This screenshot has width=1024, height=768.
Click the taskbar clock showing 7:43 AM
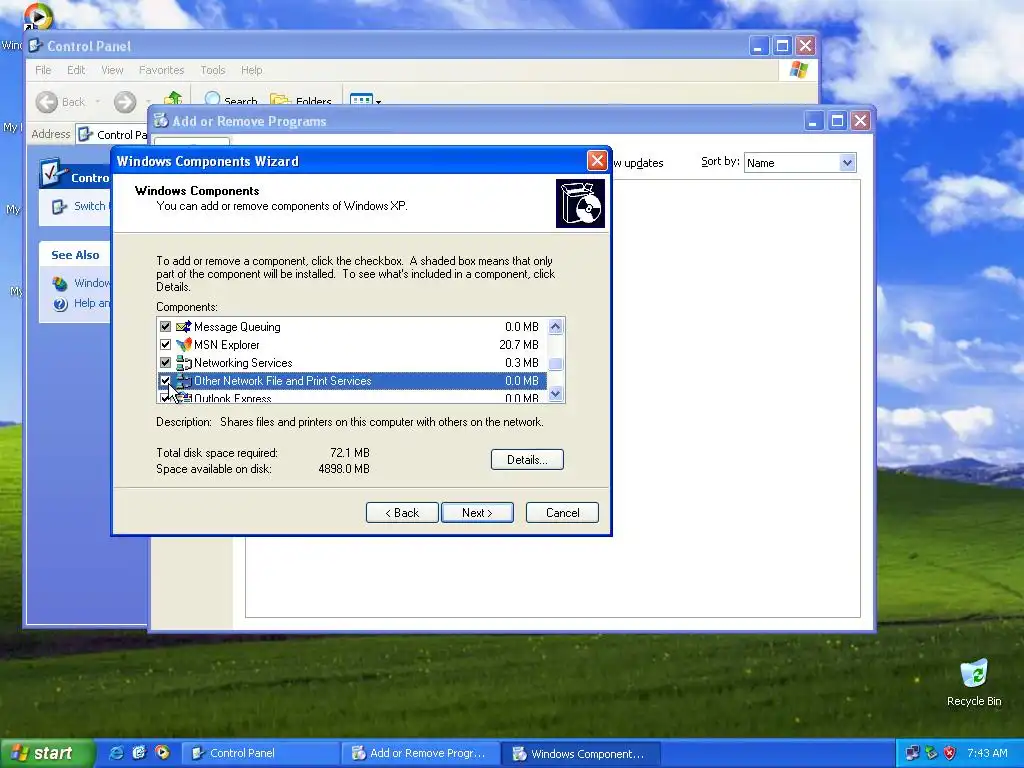tap(987, 753)
